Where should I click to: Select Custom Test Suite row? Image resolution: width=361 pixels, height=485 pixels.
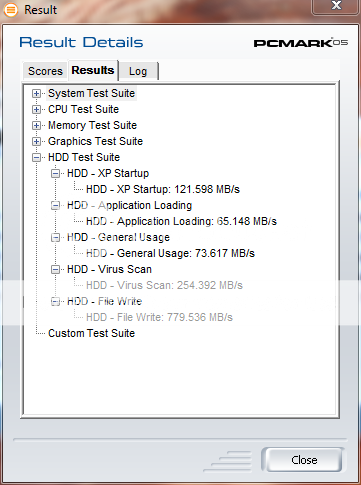coord(91,333)
